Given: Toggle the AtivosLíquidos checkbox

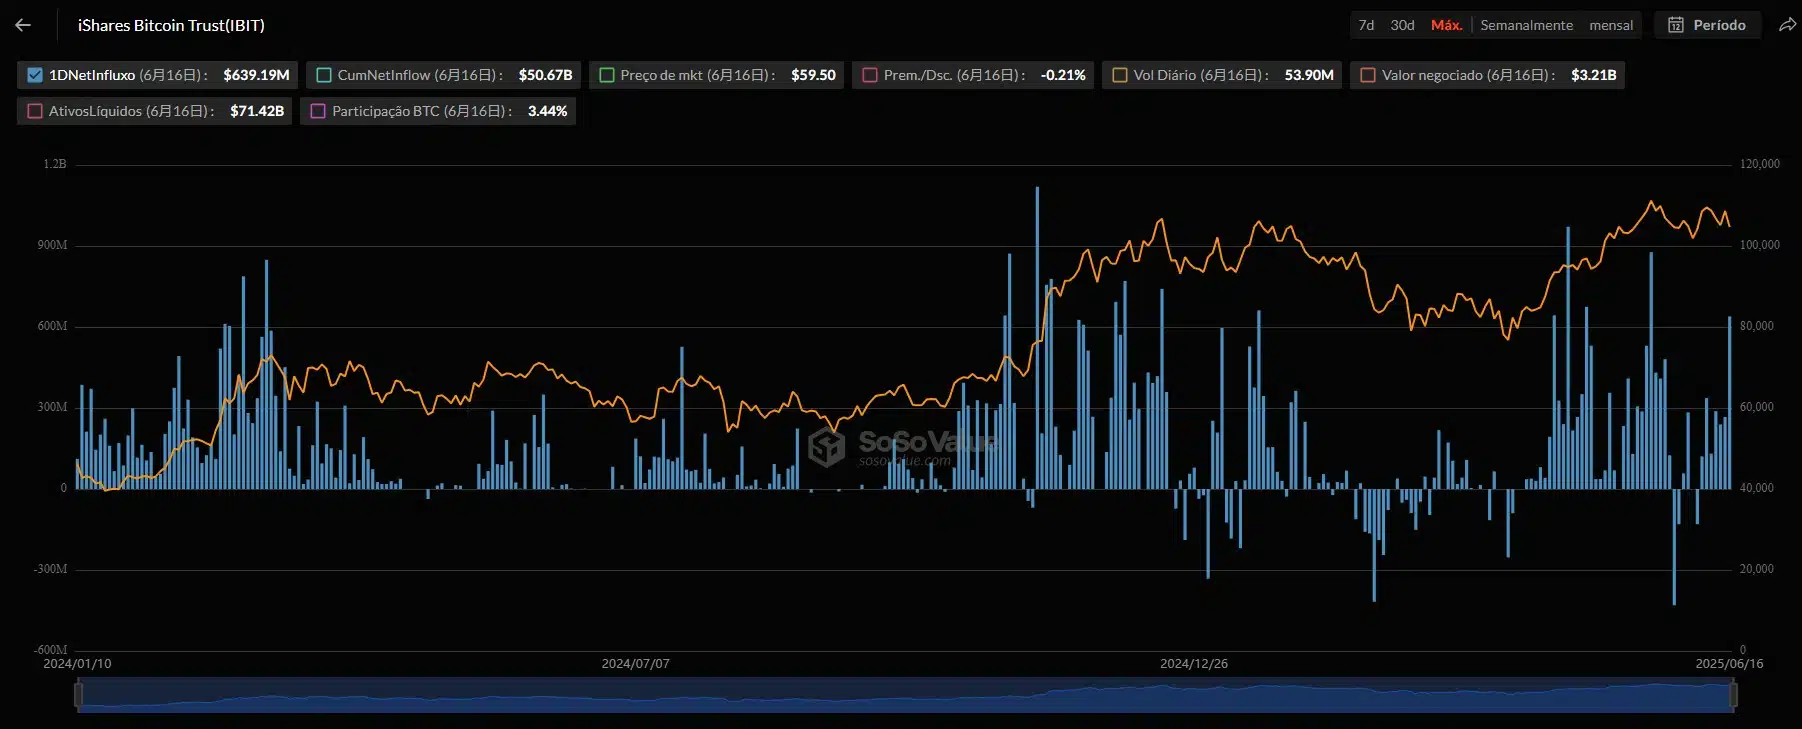Looking at the screenshot, I should coord(35,111).
